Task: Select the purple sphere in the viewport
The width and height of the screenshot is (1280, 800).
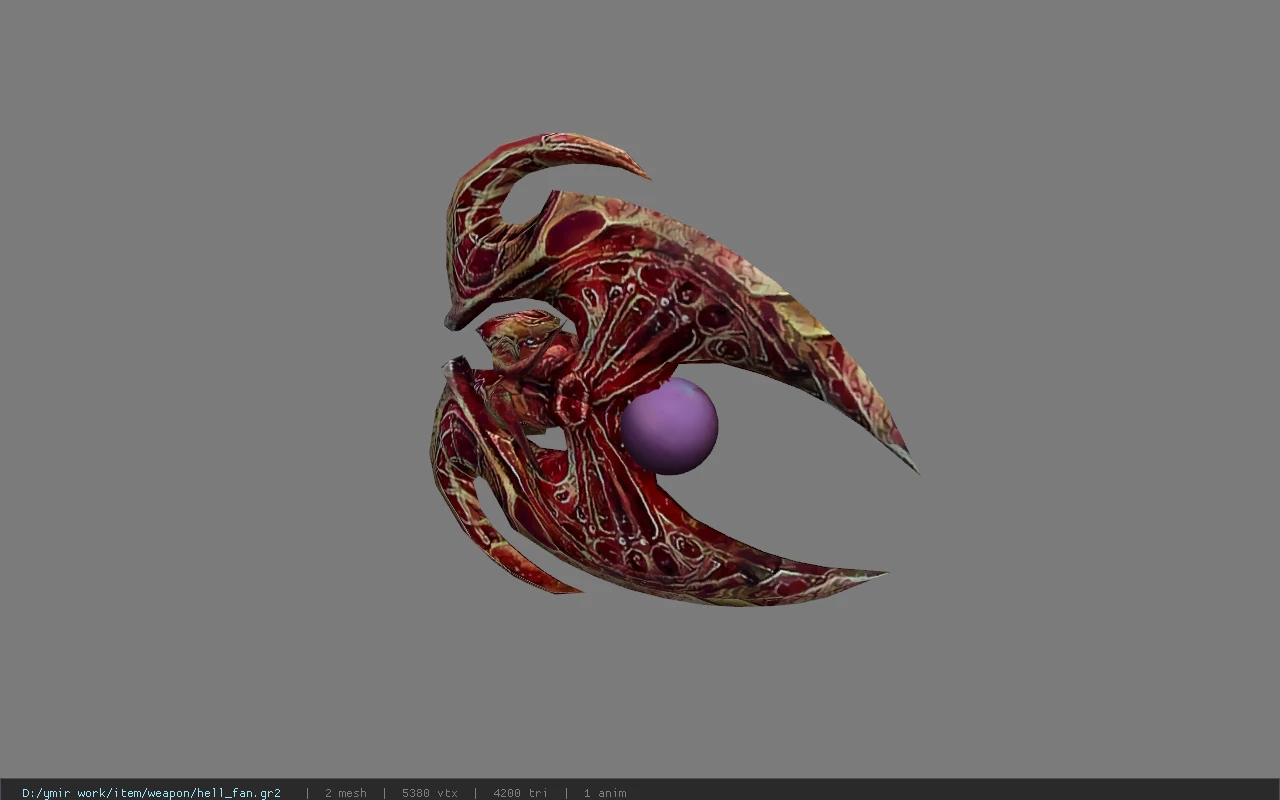Action: (669, 426)
